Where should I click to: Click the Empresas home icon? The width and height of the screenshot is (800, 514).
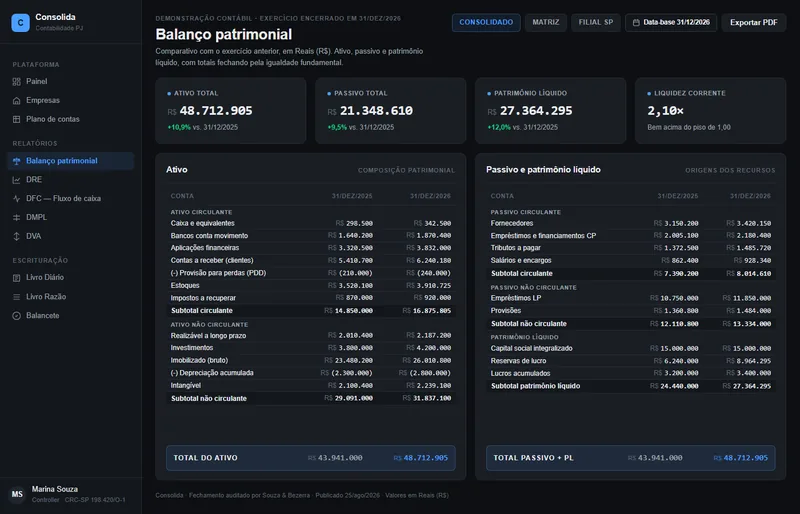click(x=16, y=101)
